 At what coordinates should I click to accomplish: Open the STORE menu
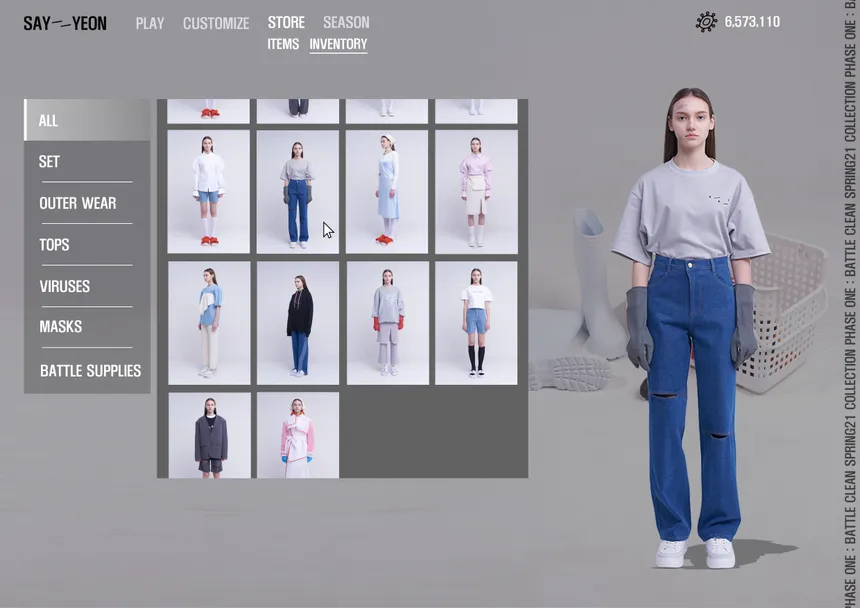coord(286,22)
